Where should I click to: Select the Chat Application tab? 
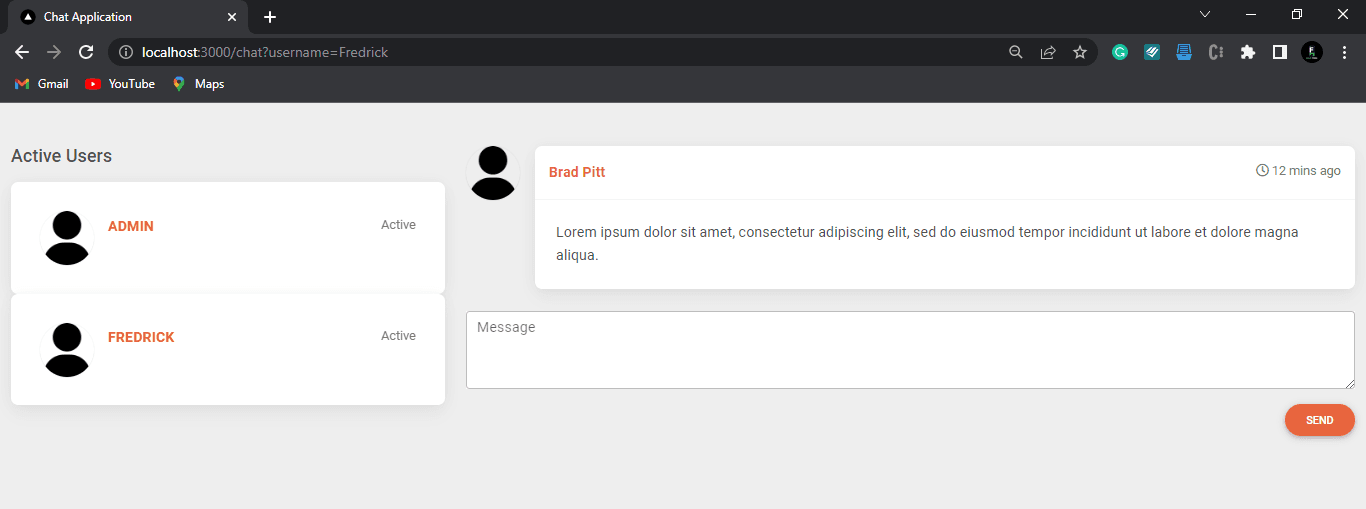coord(120,17)
